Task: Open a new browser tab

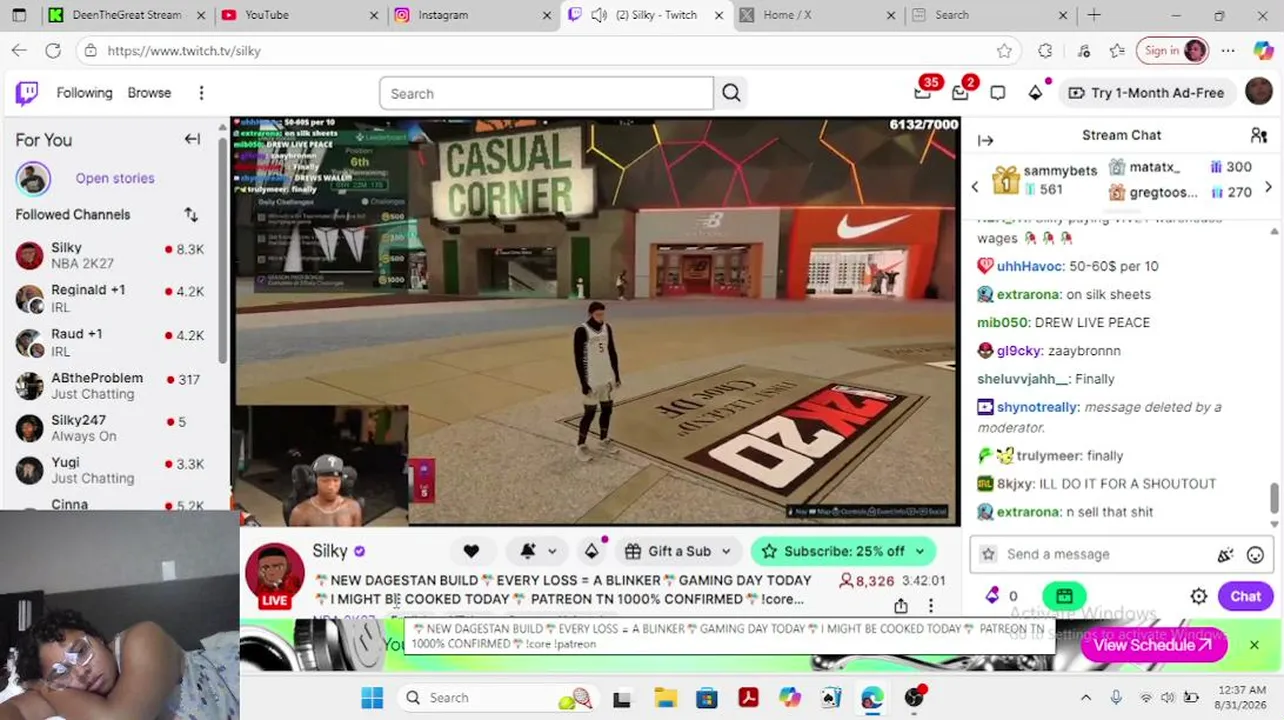Action: 1094,15
